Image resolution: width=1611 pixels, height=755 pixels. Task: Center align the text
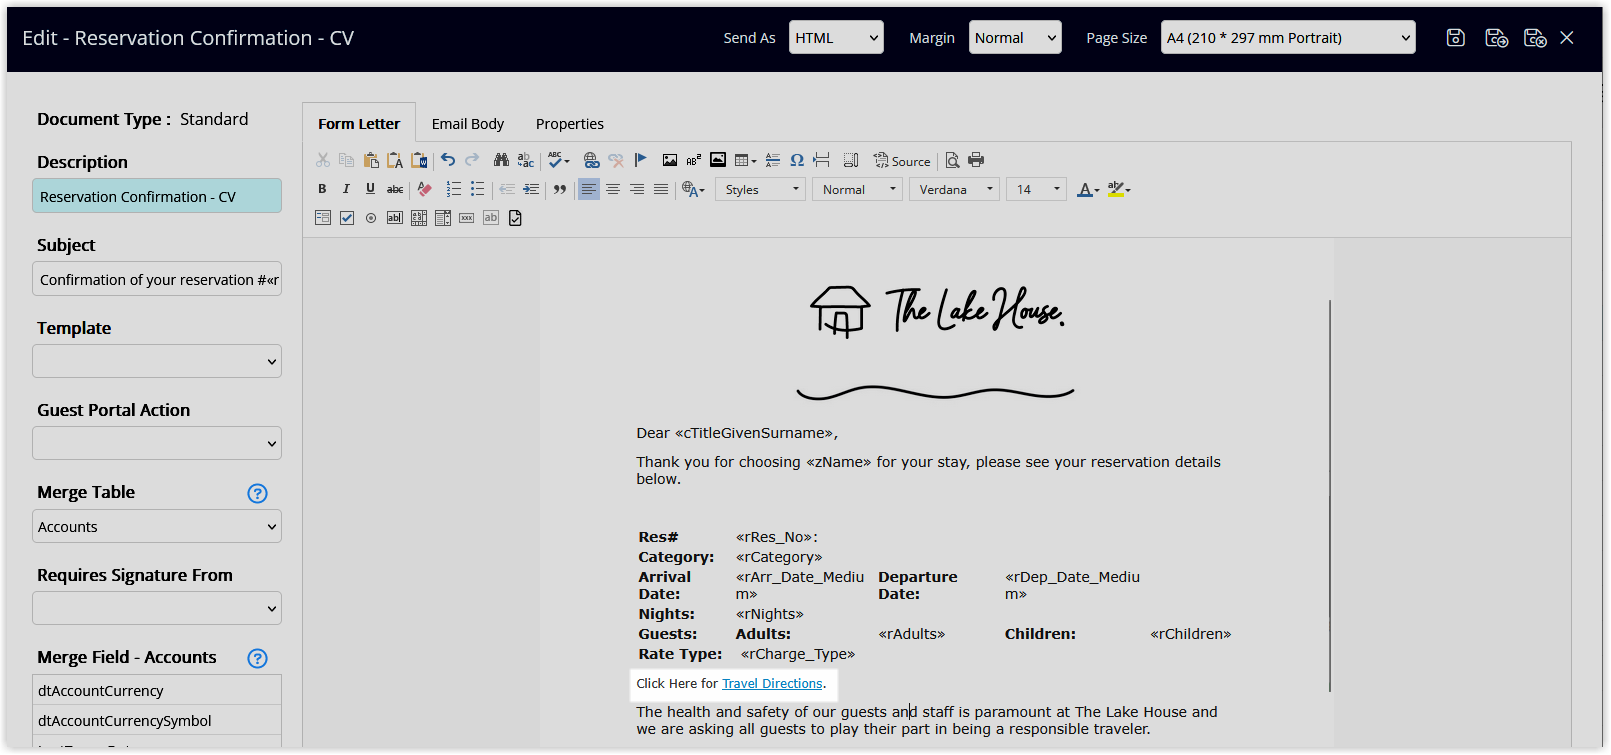[x=613, y=189]
